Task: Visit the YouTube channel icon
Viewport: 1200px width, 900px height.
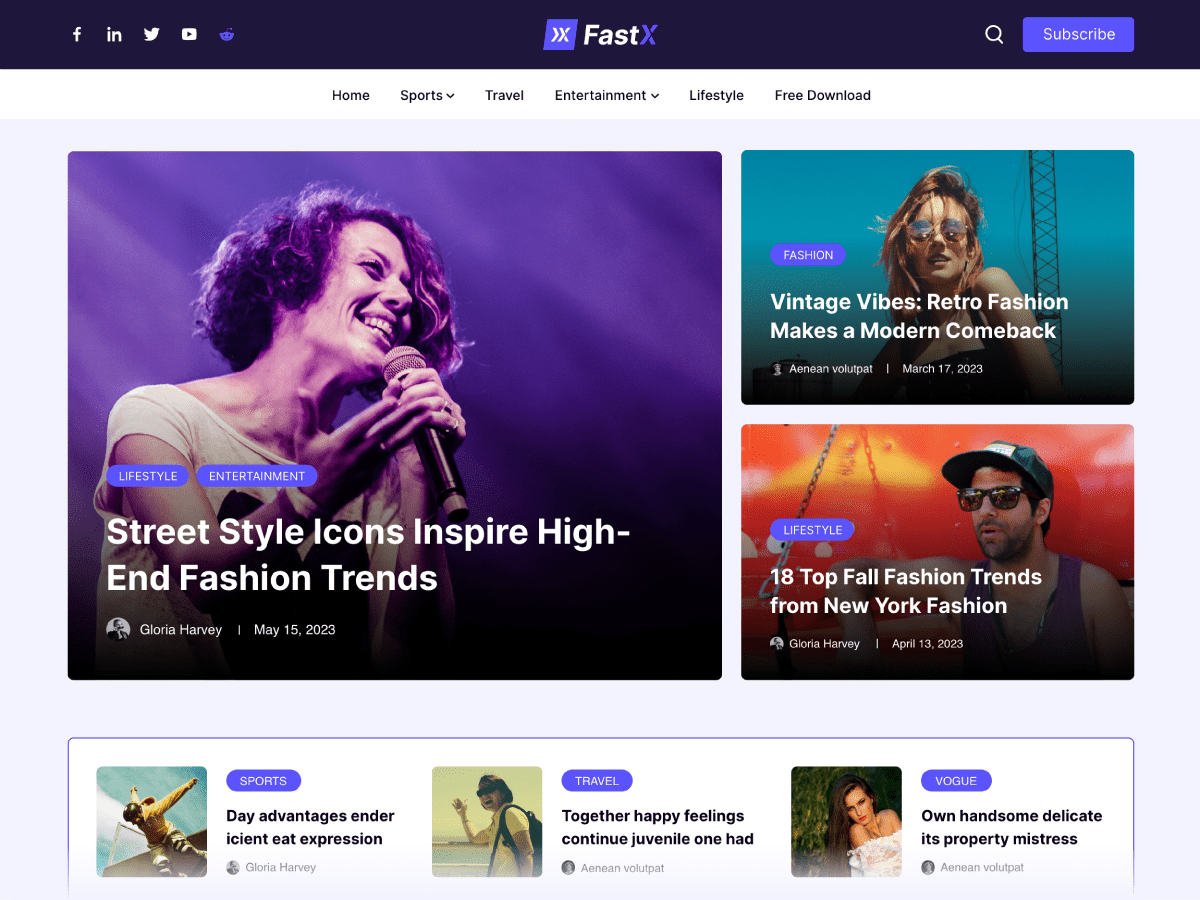Action: coord(189,34)
